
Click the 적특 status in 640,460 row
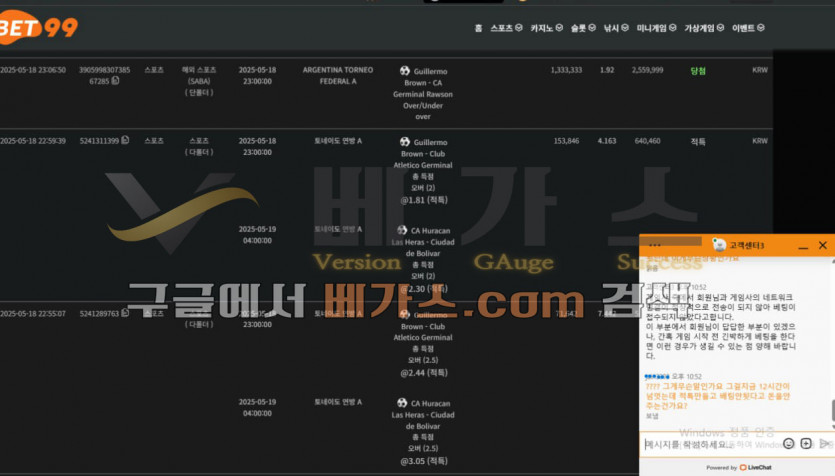(x=698, y=141)
